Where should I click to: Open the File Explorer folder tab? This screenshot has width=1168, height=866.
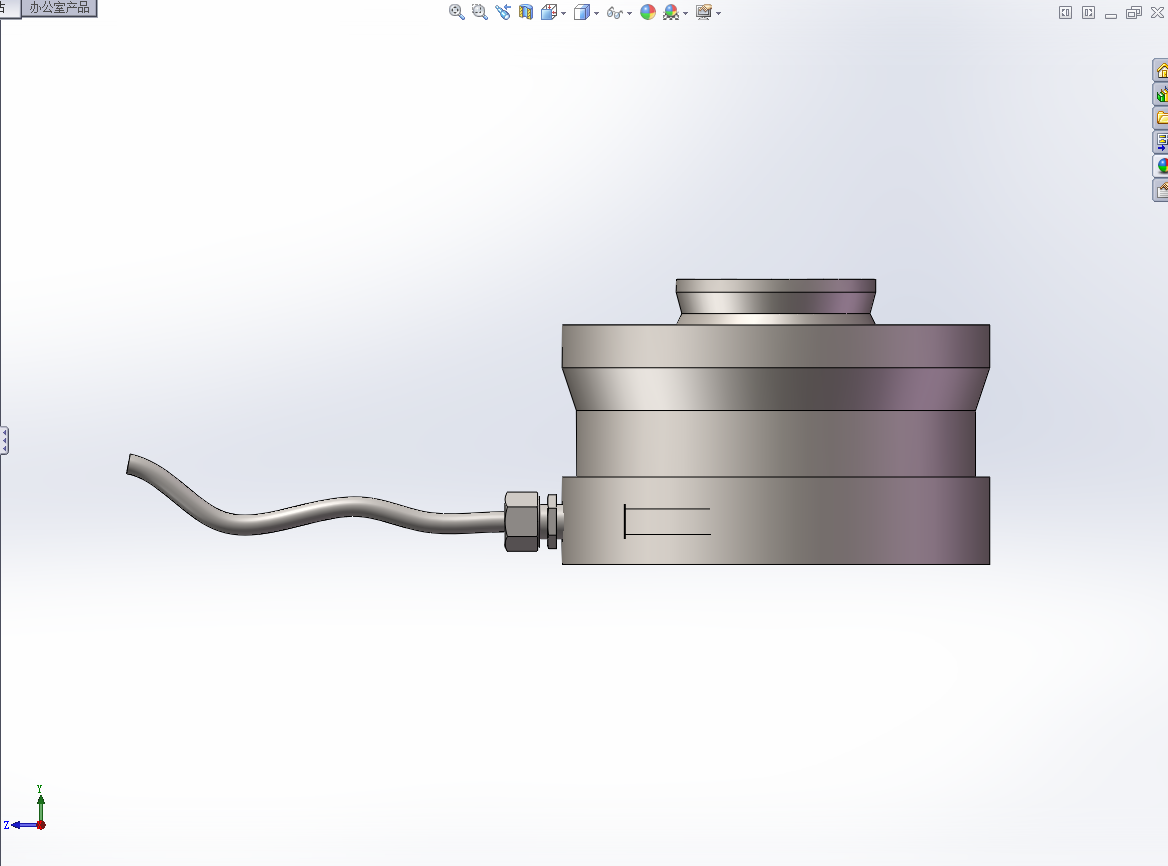pyautogui.click(x=1161, y=118)
